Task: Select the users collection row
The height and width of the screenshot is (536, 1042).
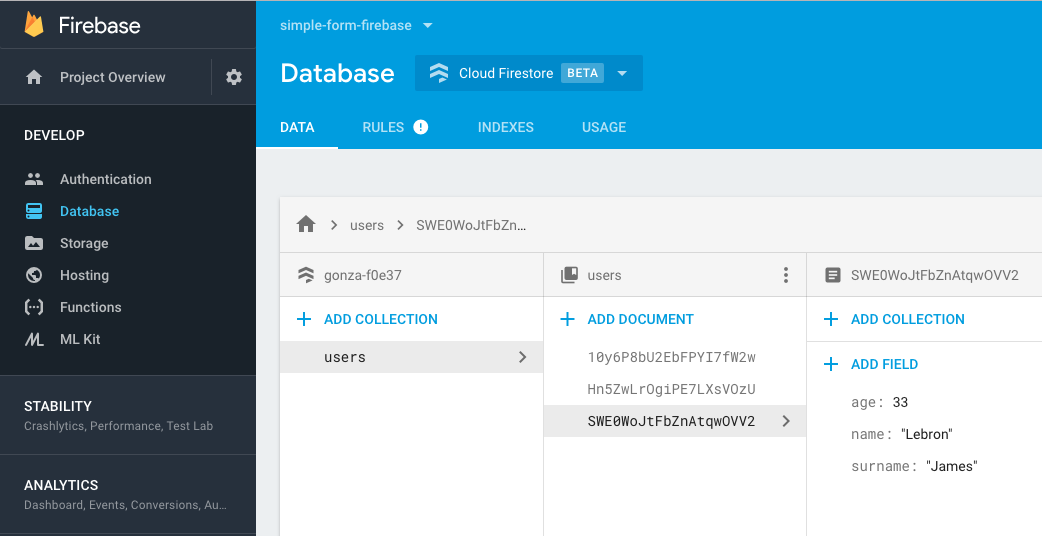Action: click(411, 357)
